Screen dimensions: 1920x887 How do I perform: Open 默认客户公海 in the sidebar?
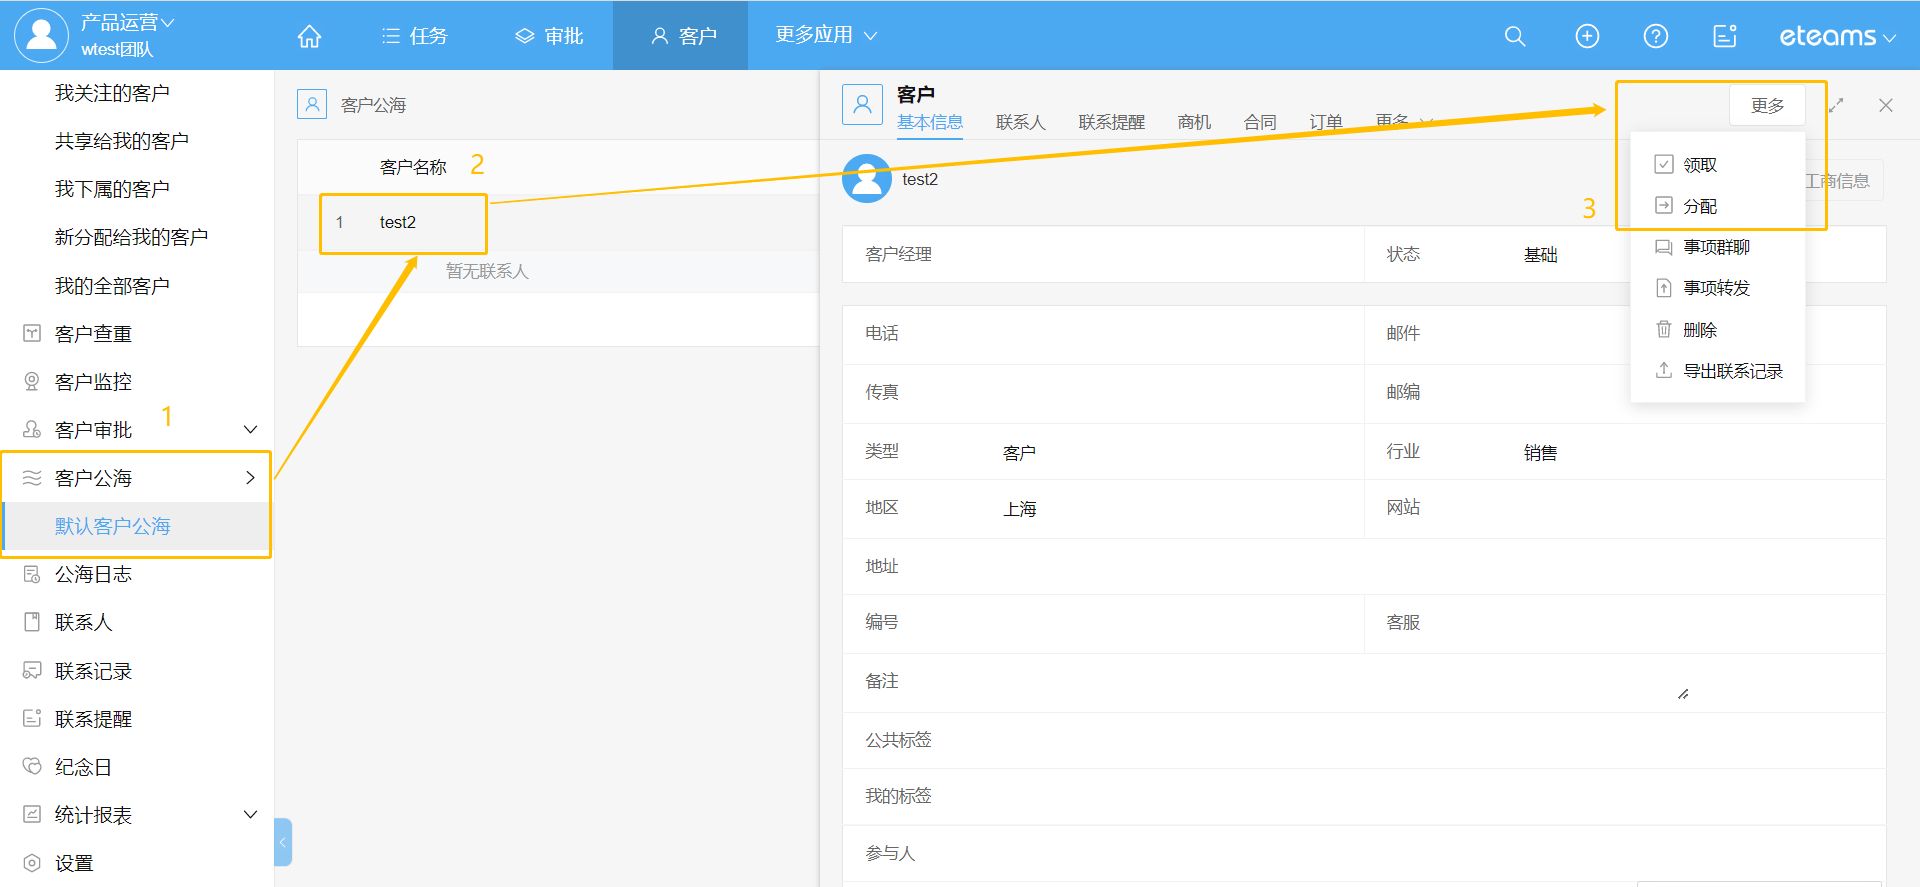(x=112, y=526)
